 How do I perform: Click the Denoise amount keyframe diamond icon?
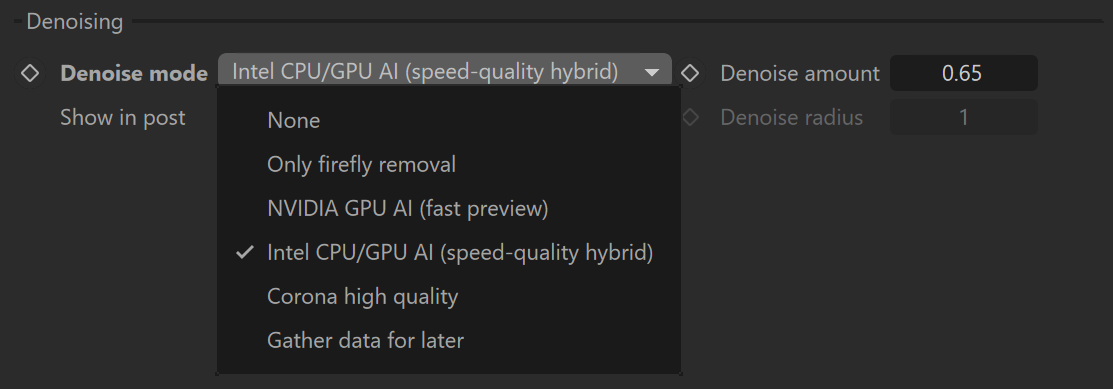pos(690,73)
